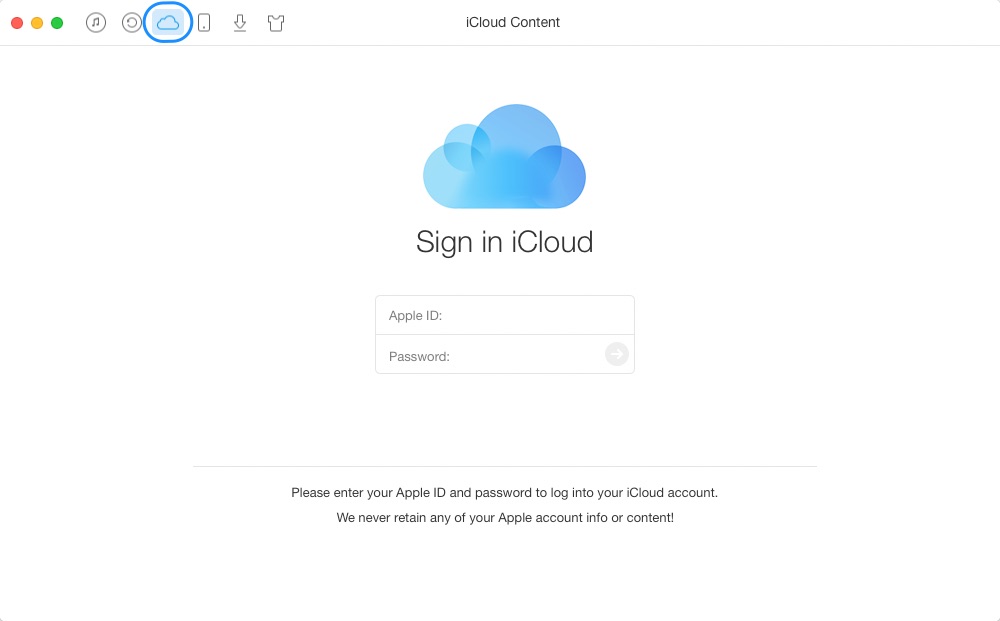This screenshot has height=621, width=1000.
Task: Click the "iCloud Content" window title
Action: tap(513, 22)
